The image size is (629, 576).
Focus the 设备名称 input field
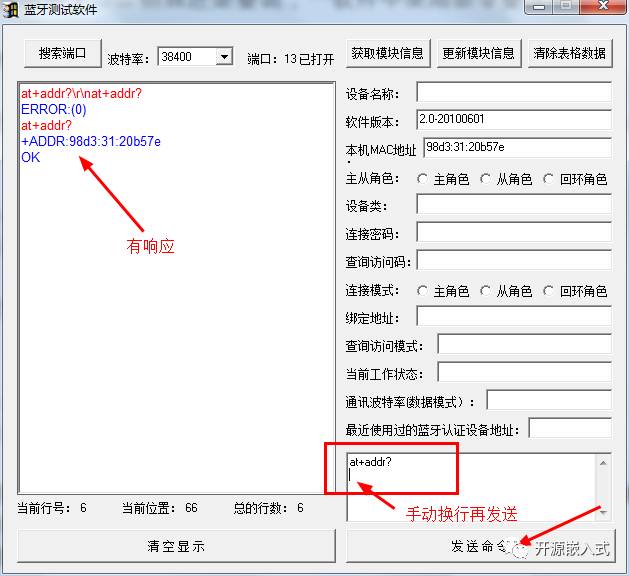click(514, 93)
